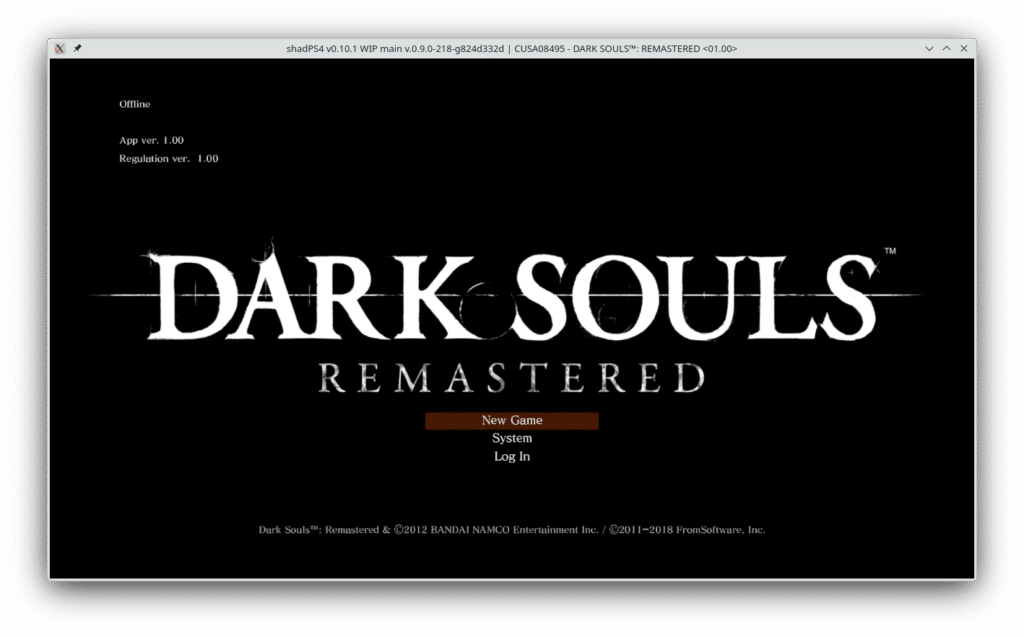Open the System menu option

coord(511,438)
